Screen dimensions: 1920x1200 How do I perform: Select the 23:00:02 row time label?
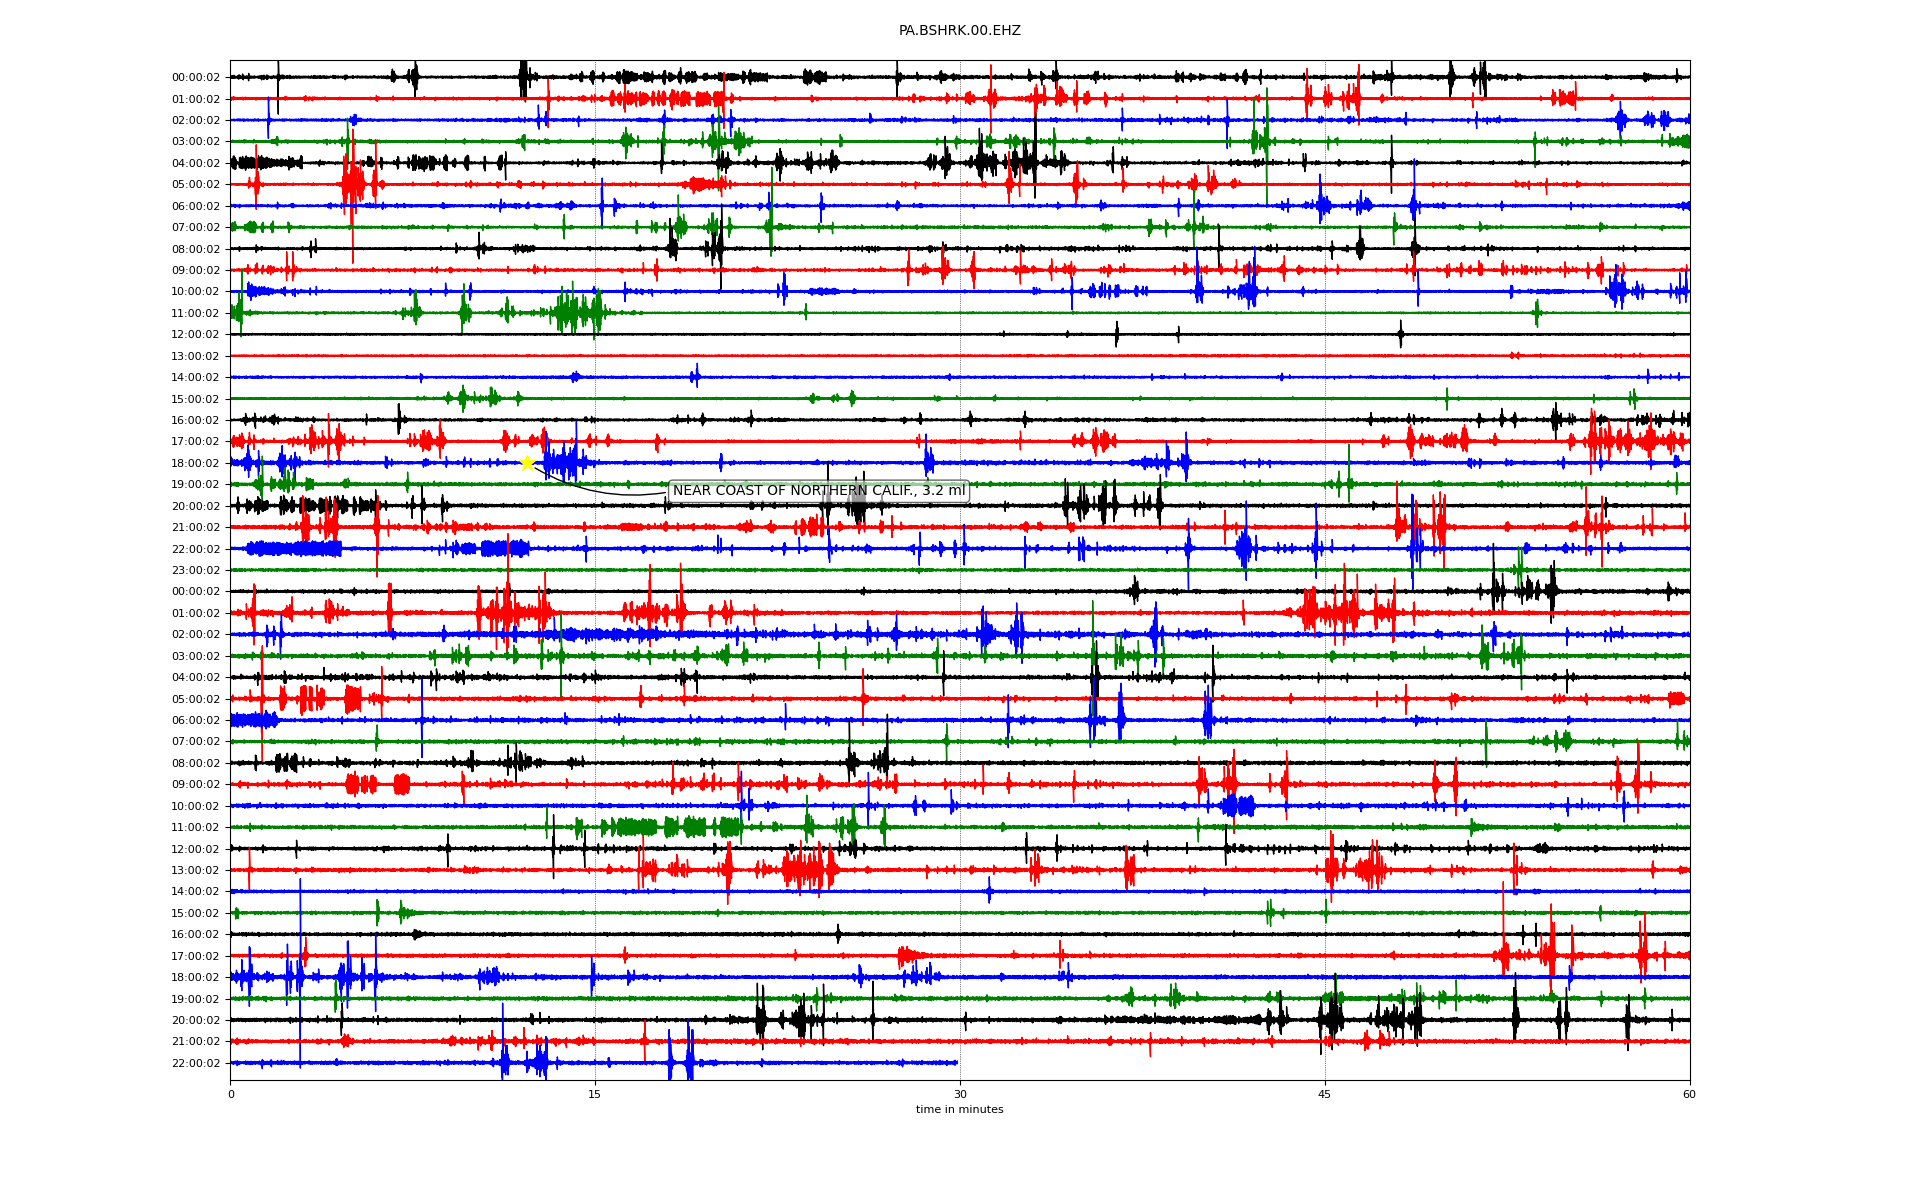195,570
